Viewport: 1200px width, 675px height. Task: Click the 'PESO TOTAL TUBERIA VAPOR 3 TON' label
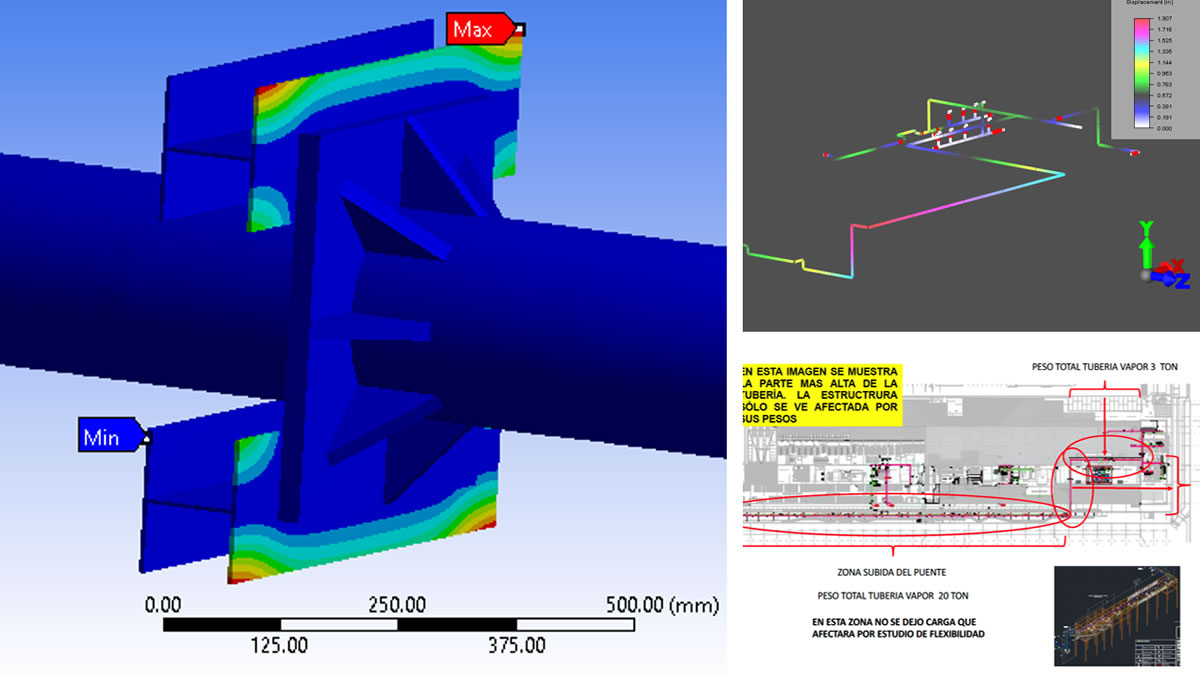click(x=1105, y=367)
